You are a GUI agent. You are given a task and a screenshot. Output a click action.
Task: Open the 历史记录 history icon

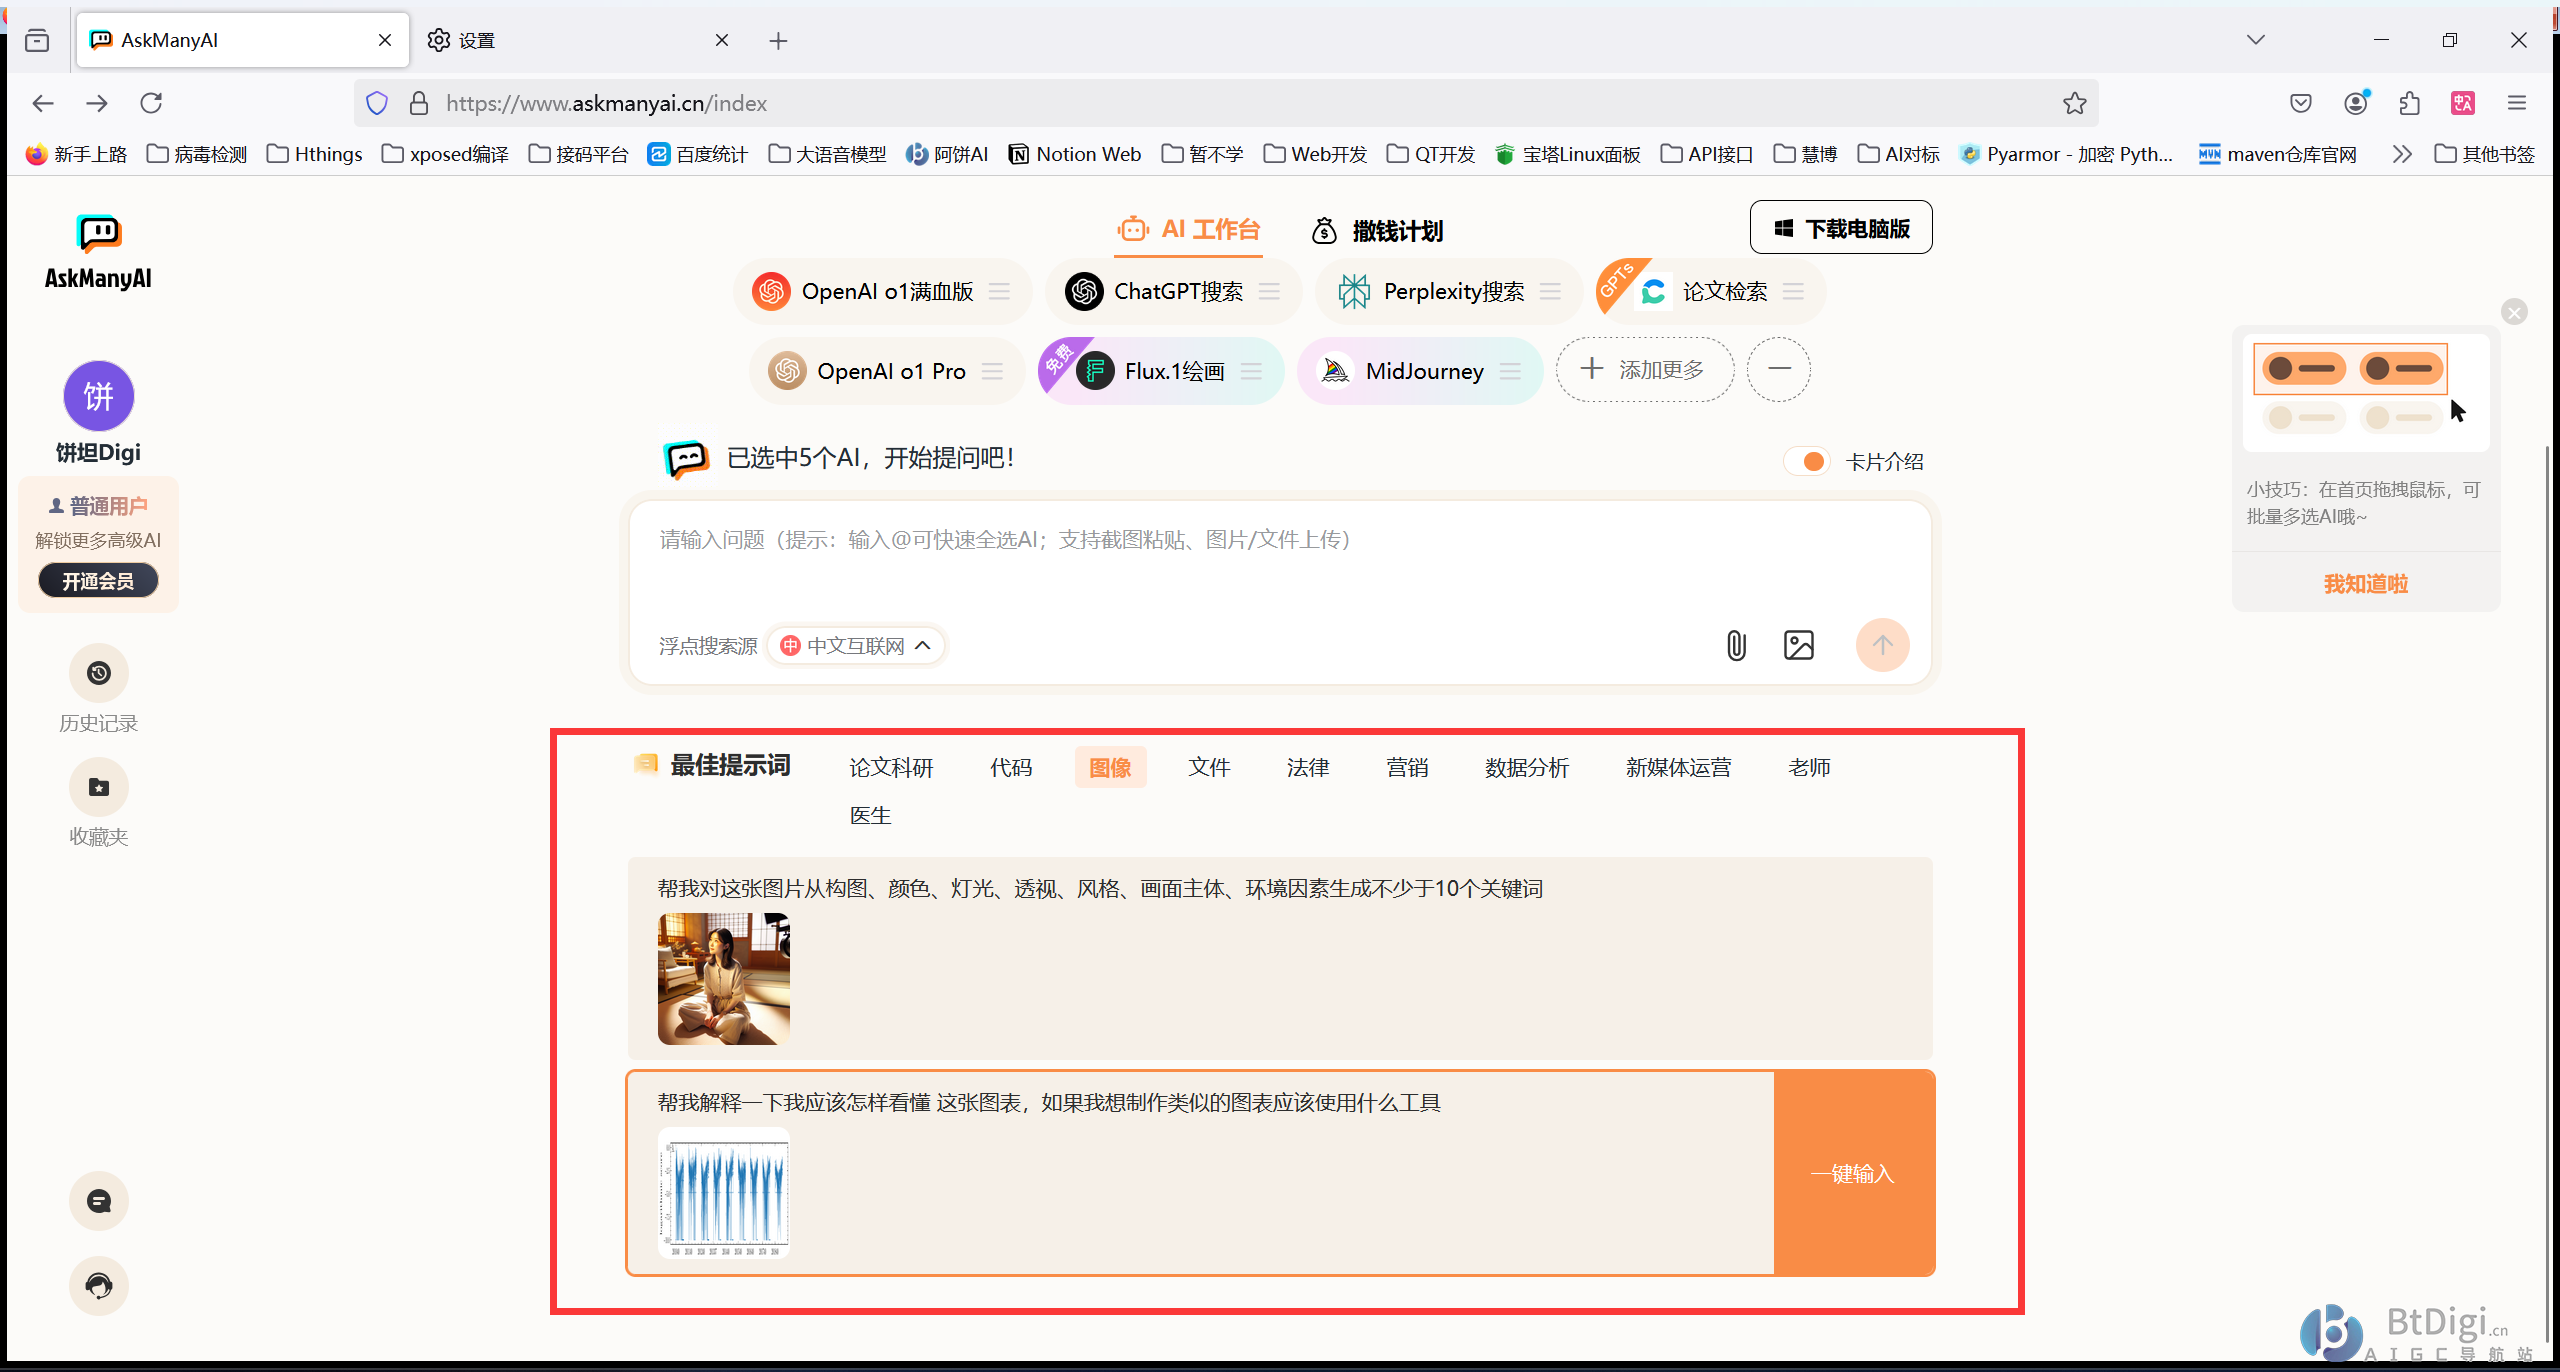tap(98, 673)
